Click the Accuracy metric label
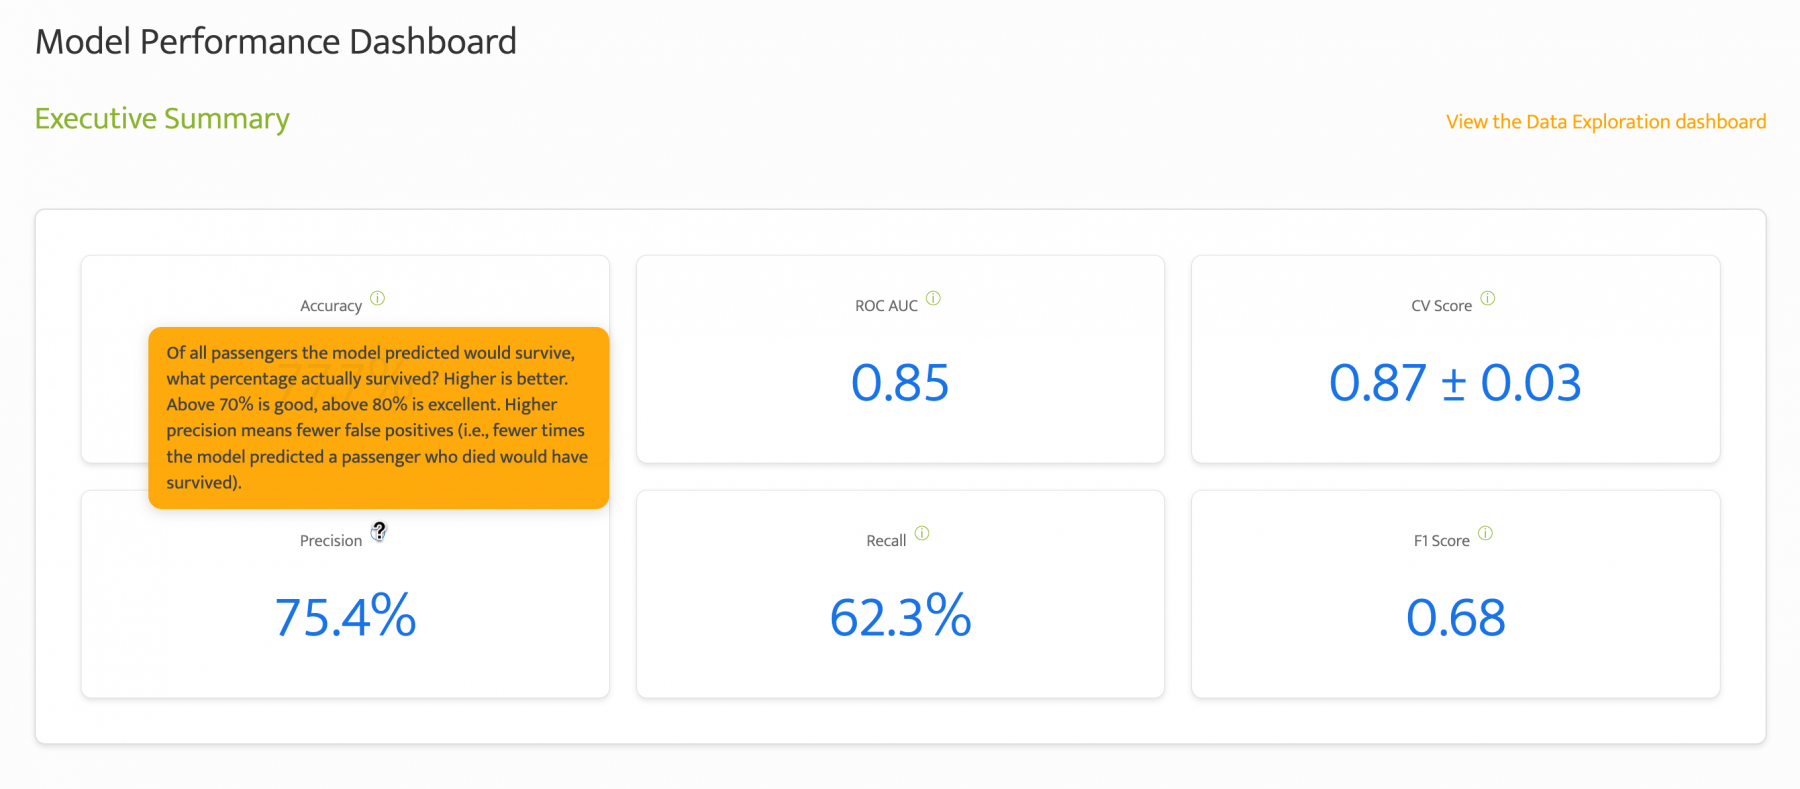 [x=331, y=306]
